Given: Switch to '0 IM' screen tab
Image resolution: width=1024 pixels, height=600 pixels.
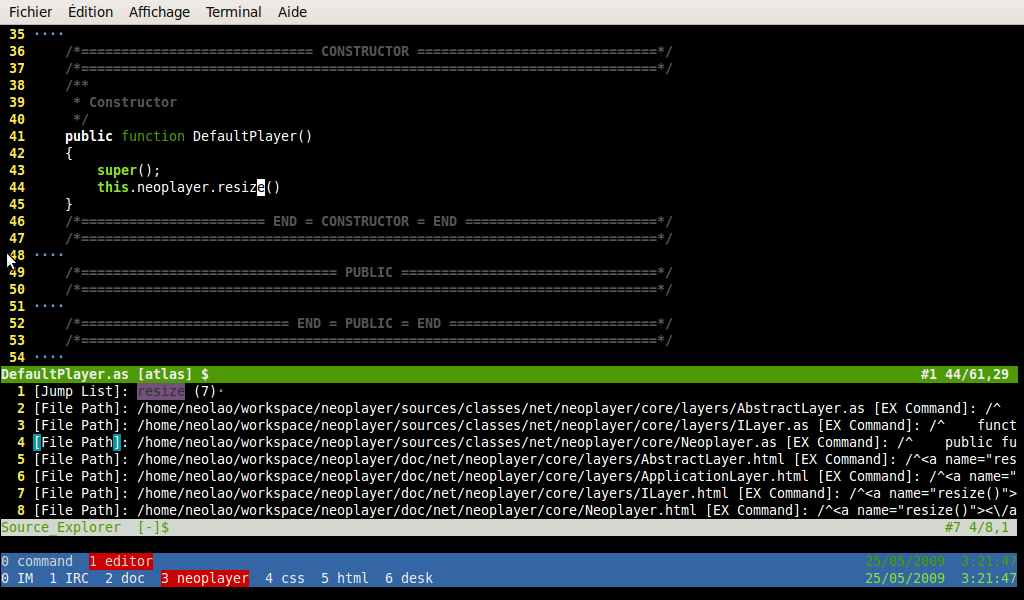Looking at the screenshot, I should [x=18, y=578].
